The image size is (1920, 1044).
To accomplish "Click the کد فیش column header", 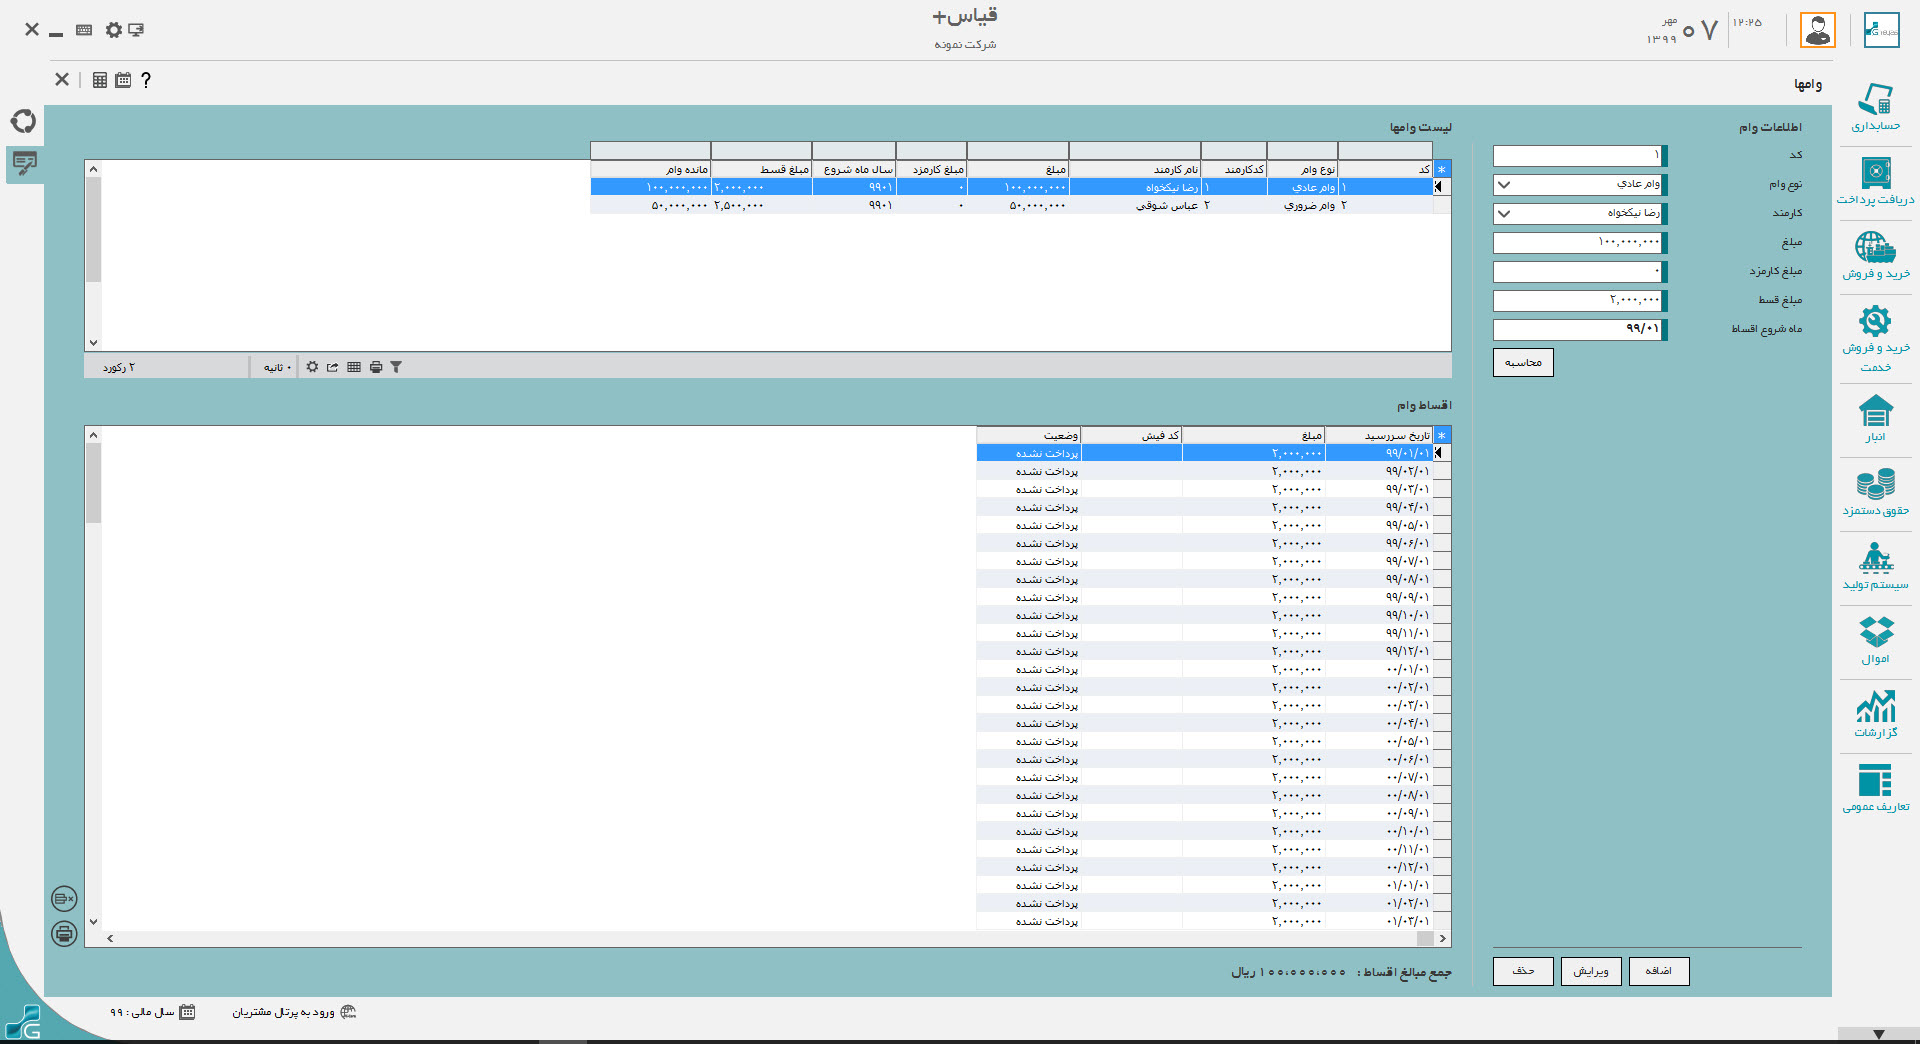I will 1132,436.
